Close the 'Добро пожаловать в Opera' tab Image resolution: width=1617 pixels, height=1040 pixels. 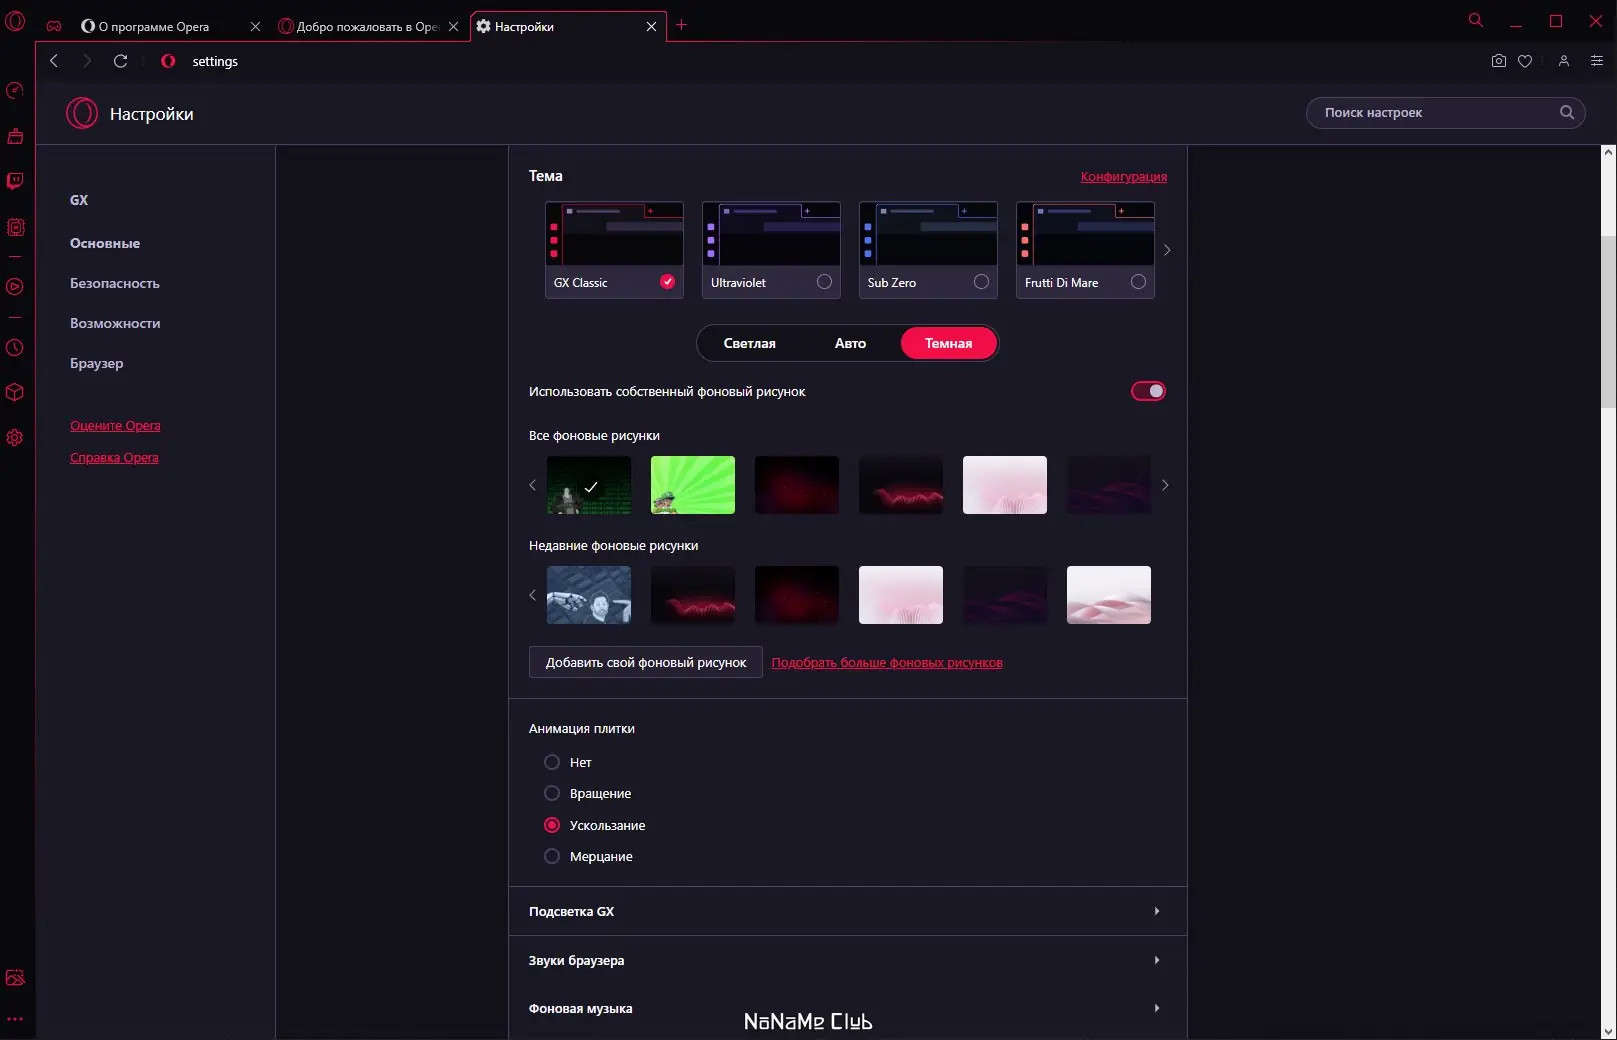453,27
